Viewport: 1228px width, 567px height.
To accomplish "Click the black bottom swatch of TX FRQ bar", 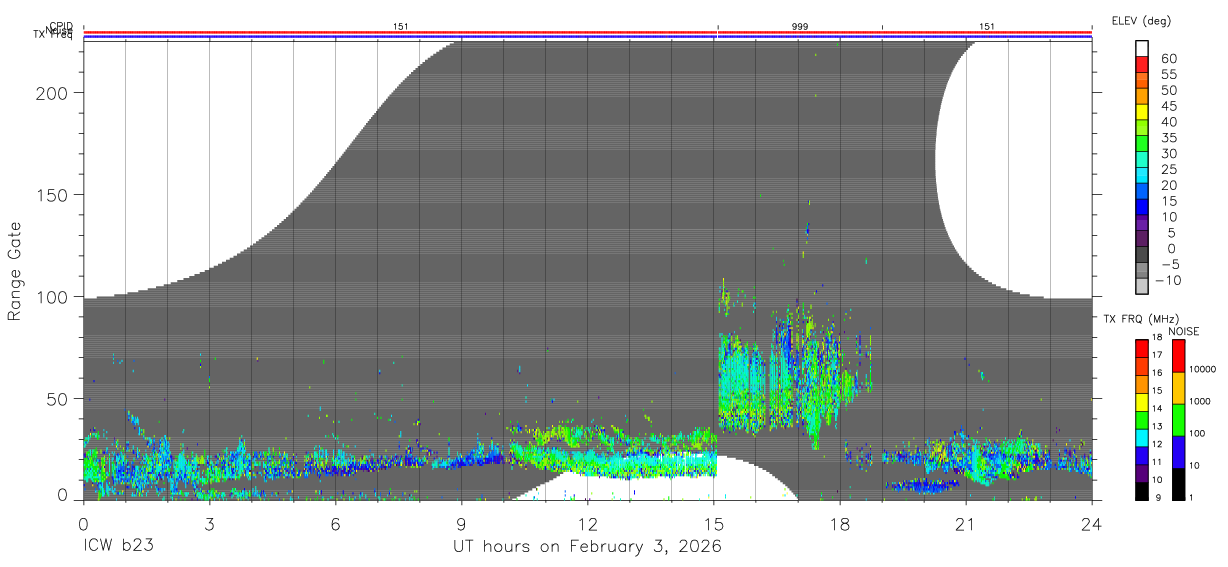I will tap(1141, 491).
